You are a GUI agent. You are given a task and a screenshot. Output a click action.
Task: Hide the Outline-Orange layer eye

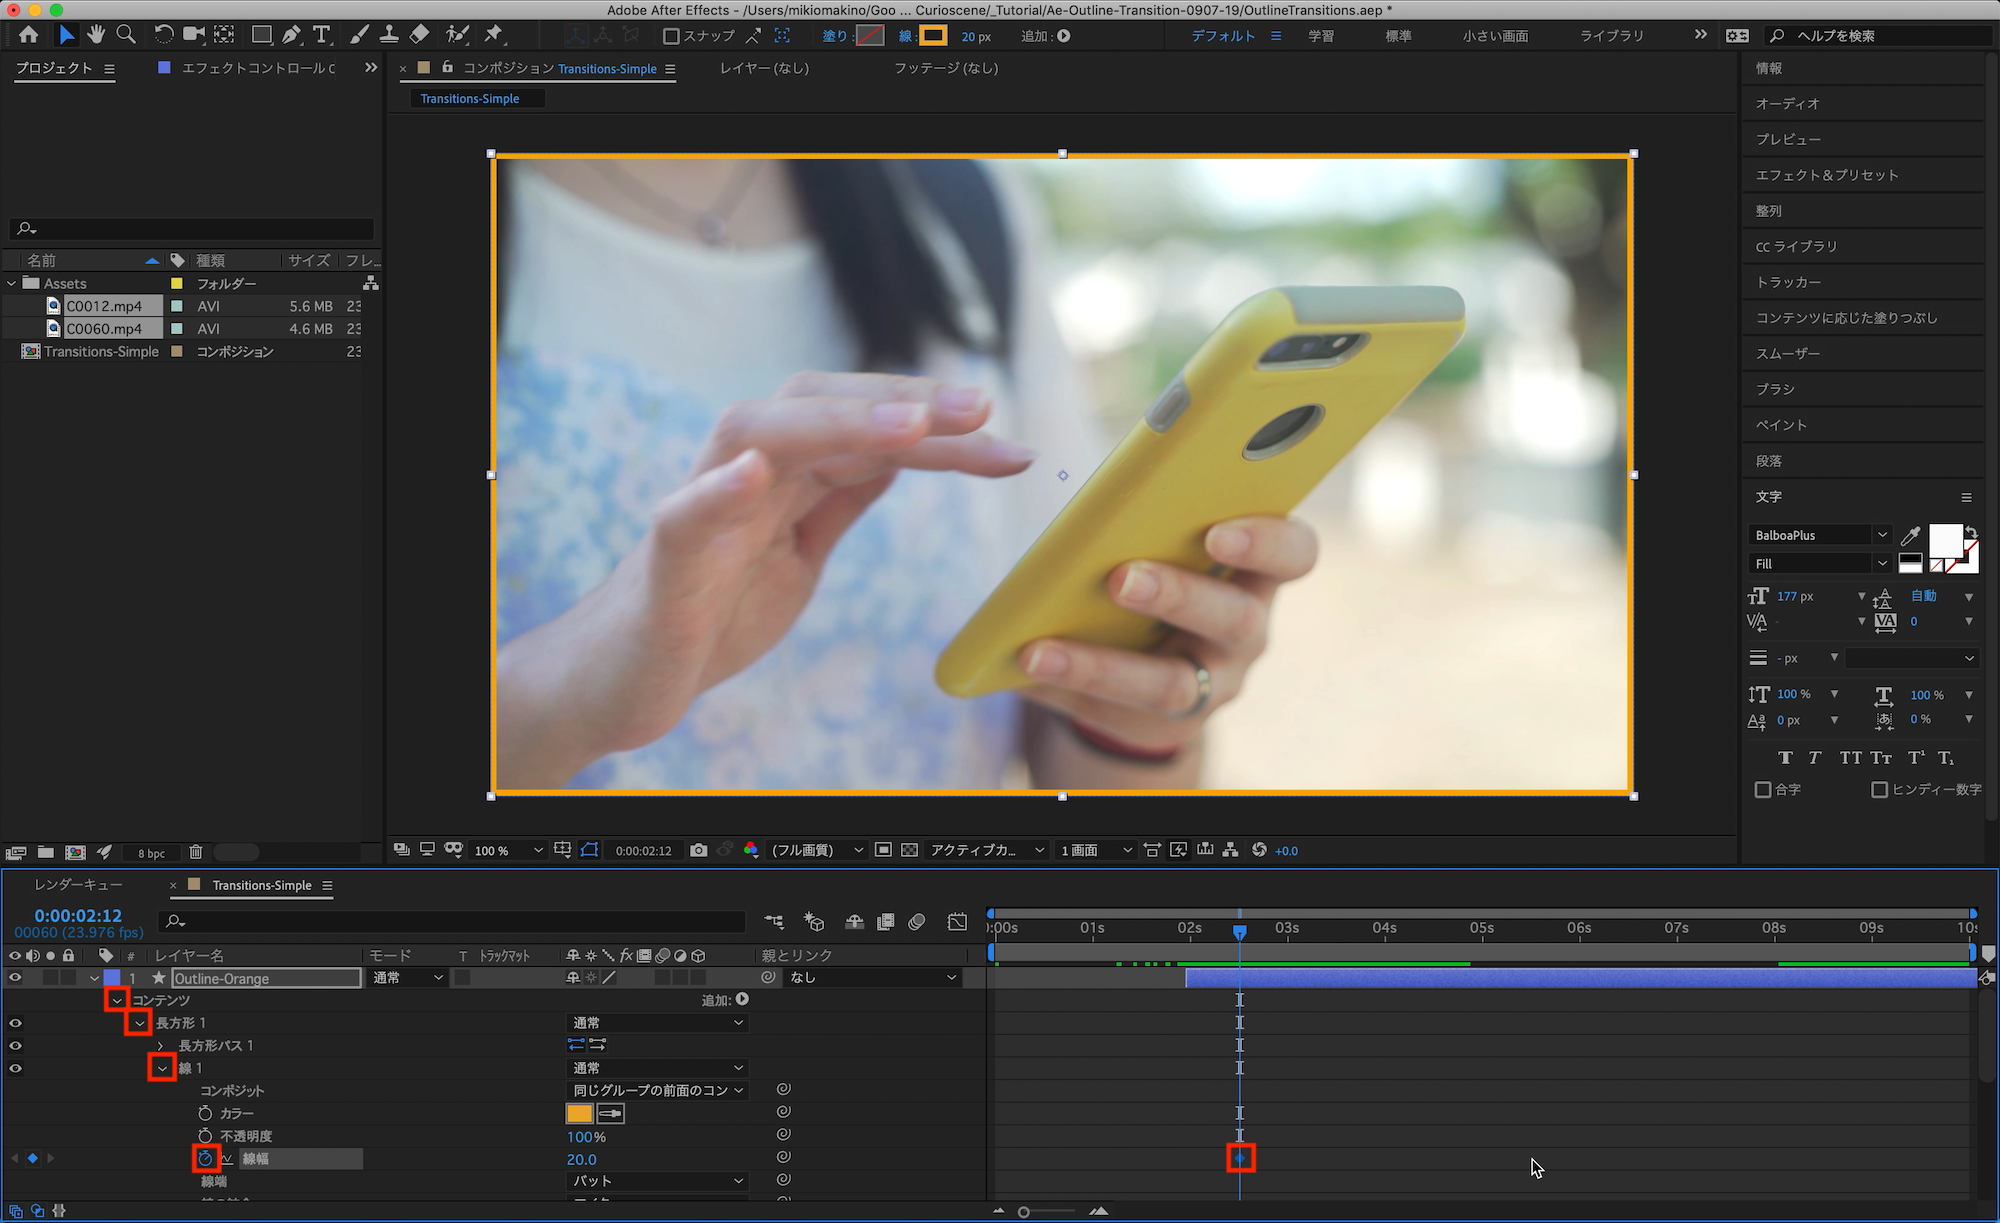tap(15, 978)
